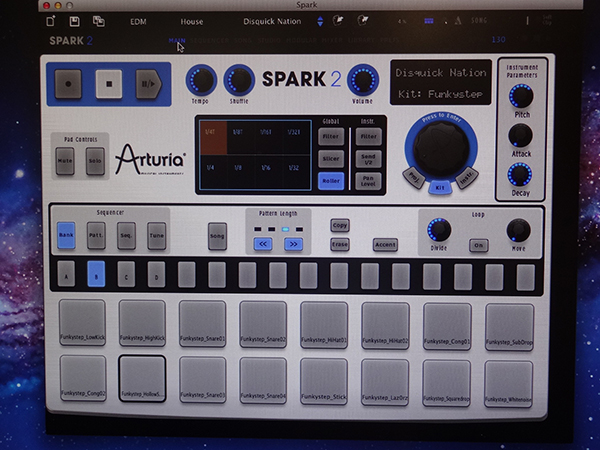Select the Send 1/2 button

(x=368, y=159)
